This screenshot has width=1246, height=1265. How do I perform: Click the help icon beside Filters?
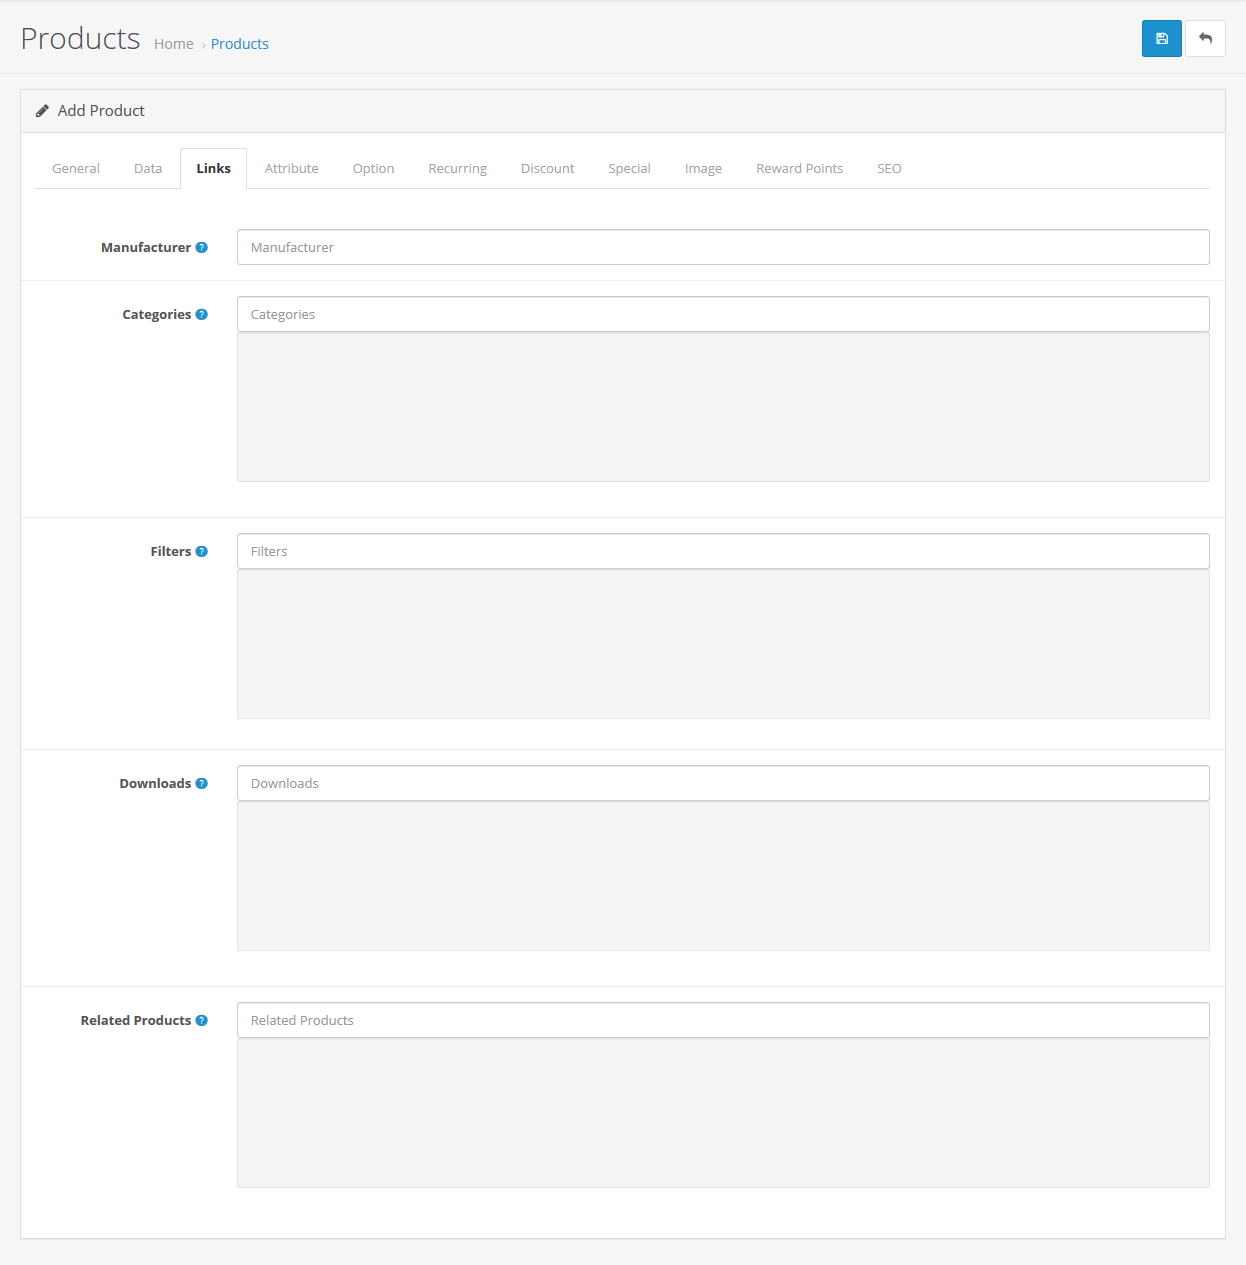click(202, 552)
